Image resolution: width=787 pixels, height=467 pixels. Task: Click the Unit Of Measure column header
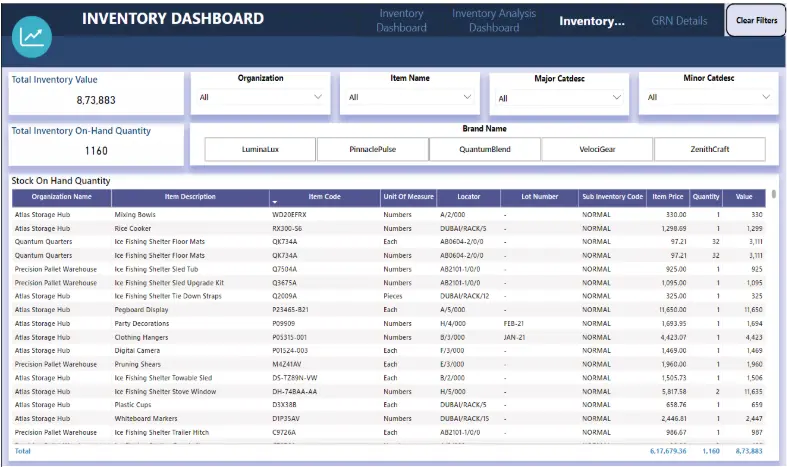[x=409, y=197]
